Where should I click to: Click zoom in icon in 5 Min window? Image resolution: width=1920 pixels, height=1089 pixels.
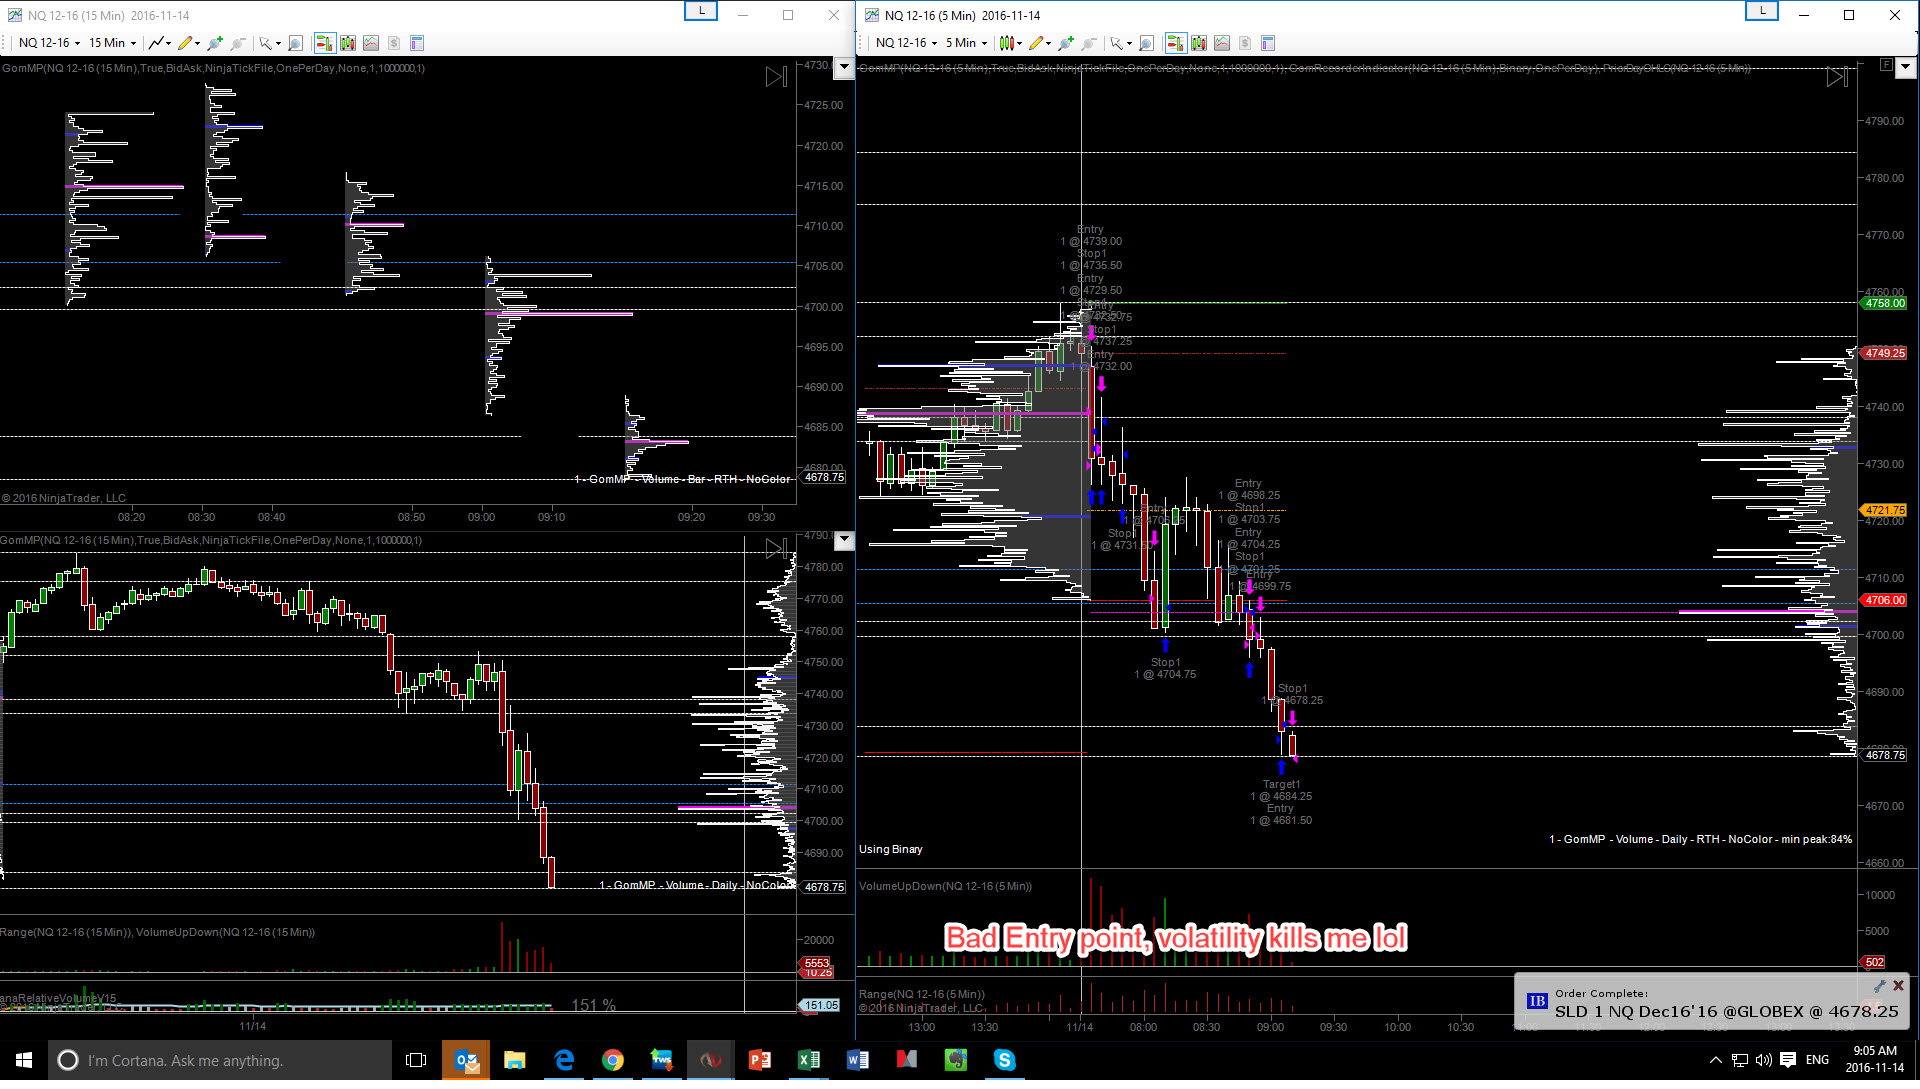[1066, 43]
